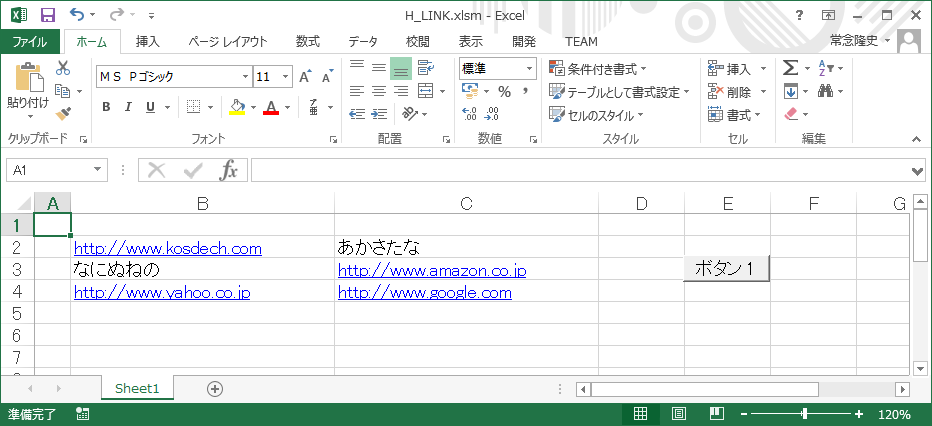This screenshot has height=426, width=932.
Task: Switch to the データ tab
Action: 363,42
